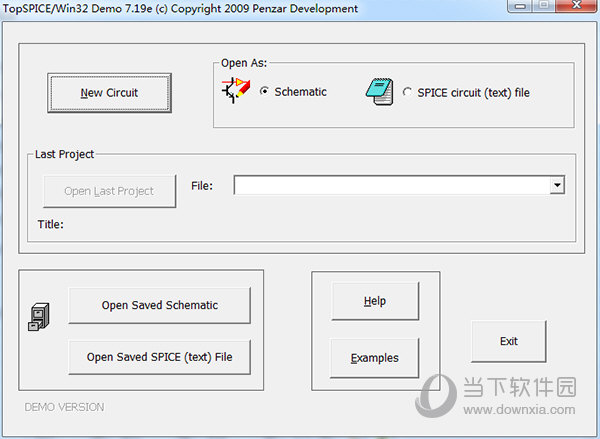
Task: Click the Last Project group label
Action: (x=64, y=154)
